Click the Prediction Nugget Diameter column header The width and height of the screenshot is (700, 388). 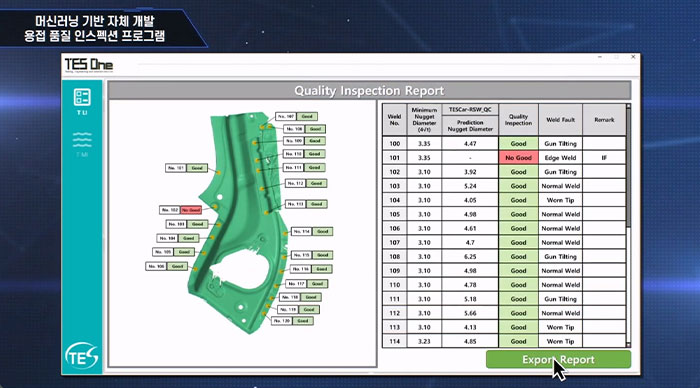470,125
